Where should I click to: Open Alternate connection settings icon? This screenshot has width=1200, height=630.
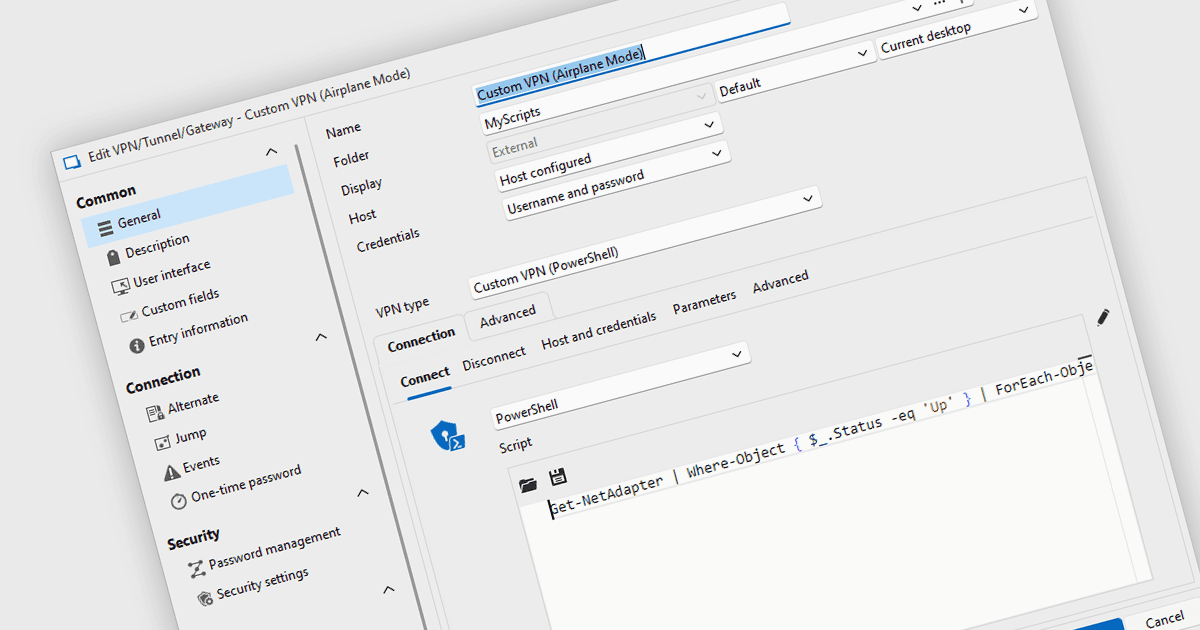154,412
